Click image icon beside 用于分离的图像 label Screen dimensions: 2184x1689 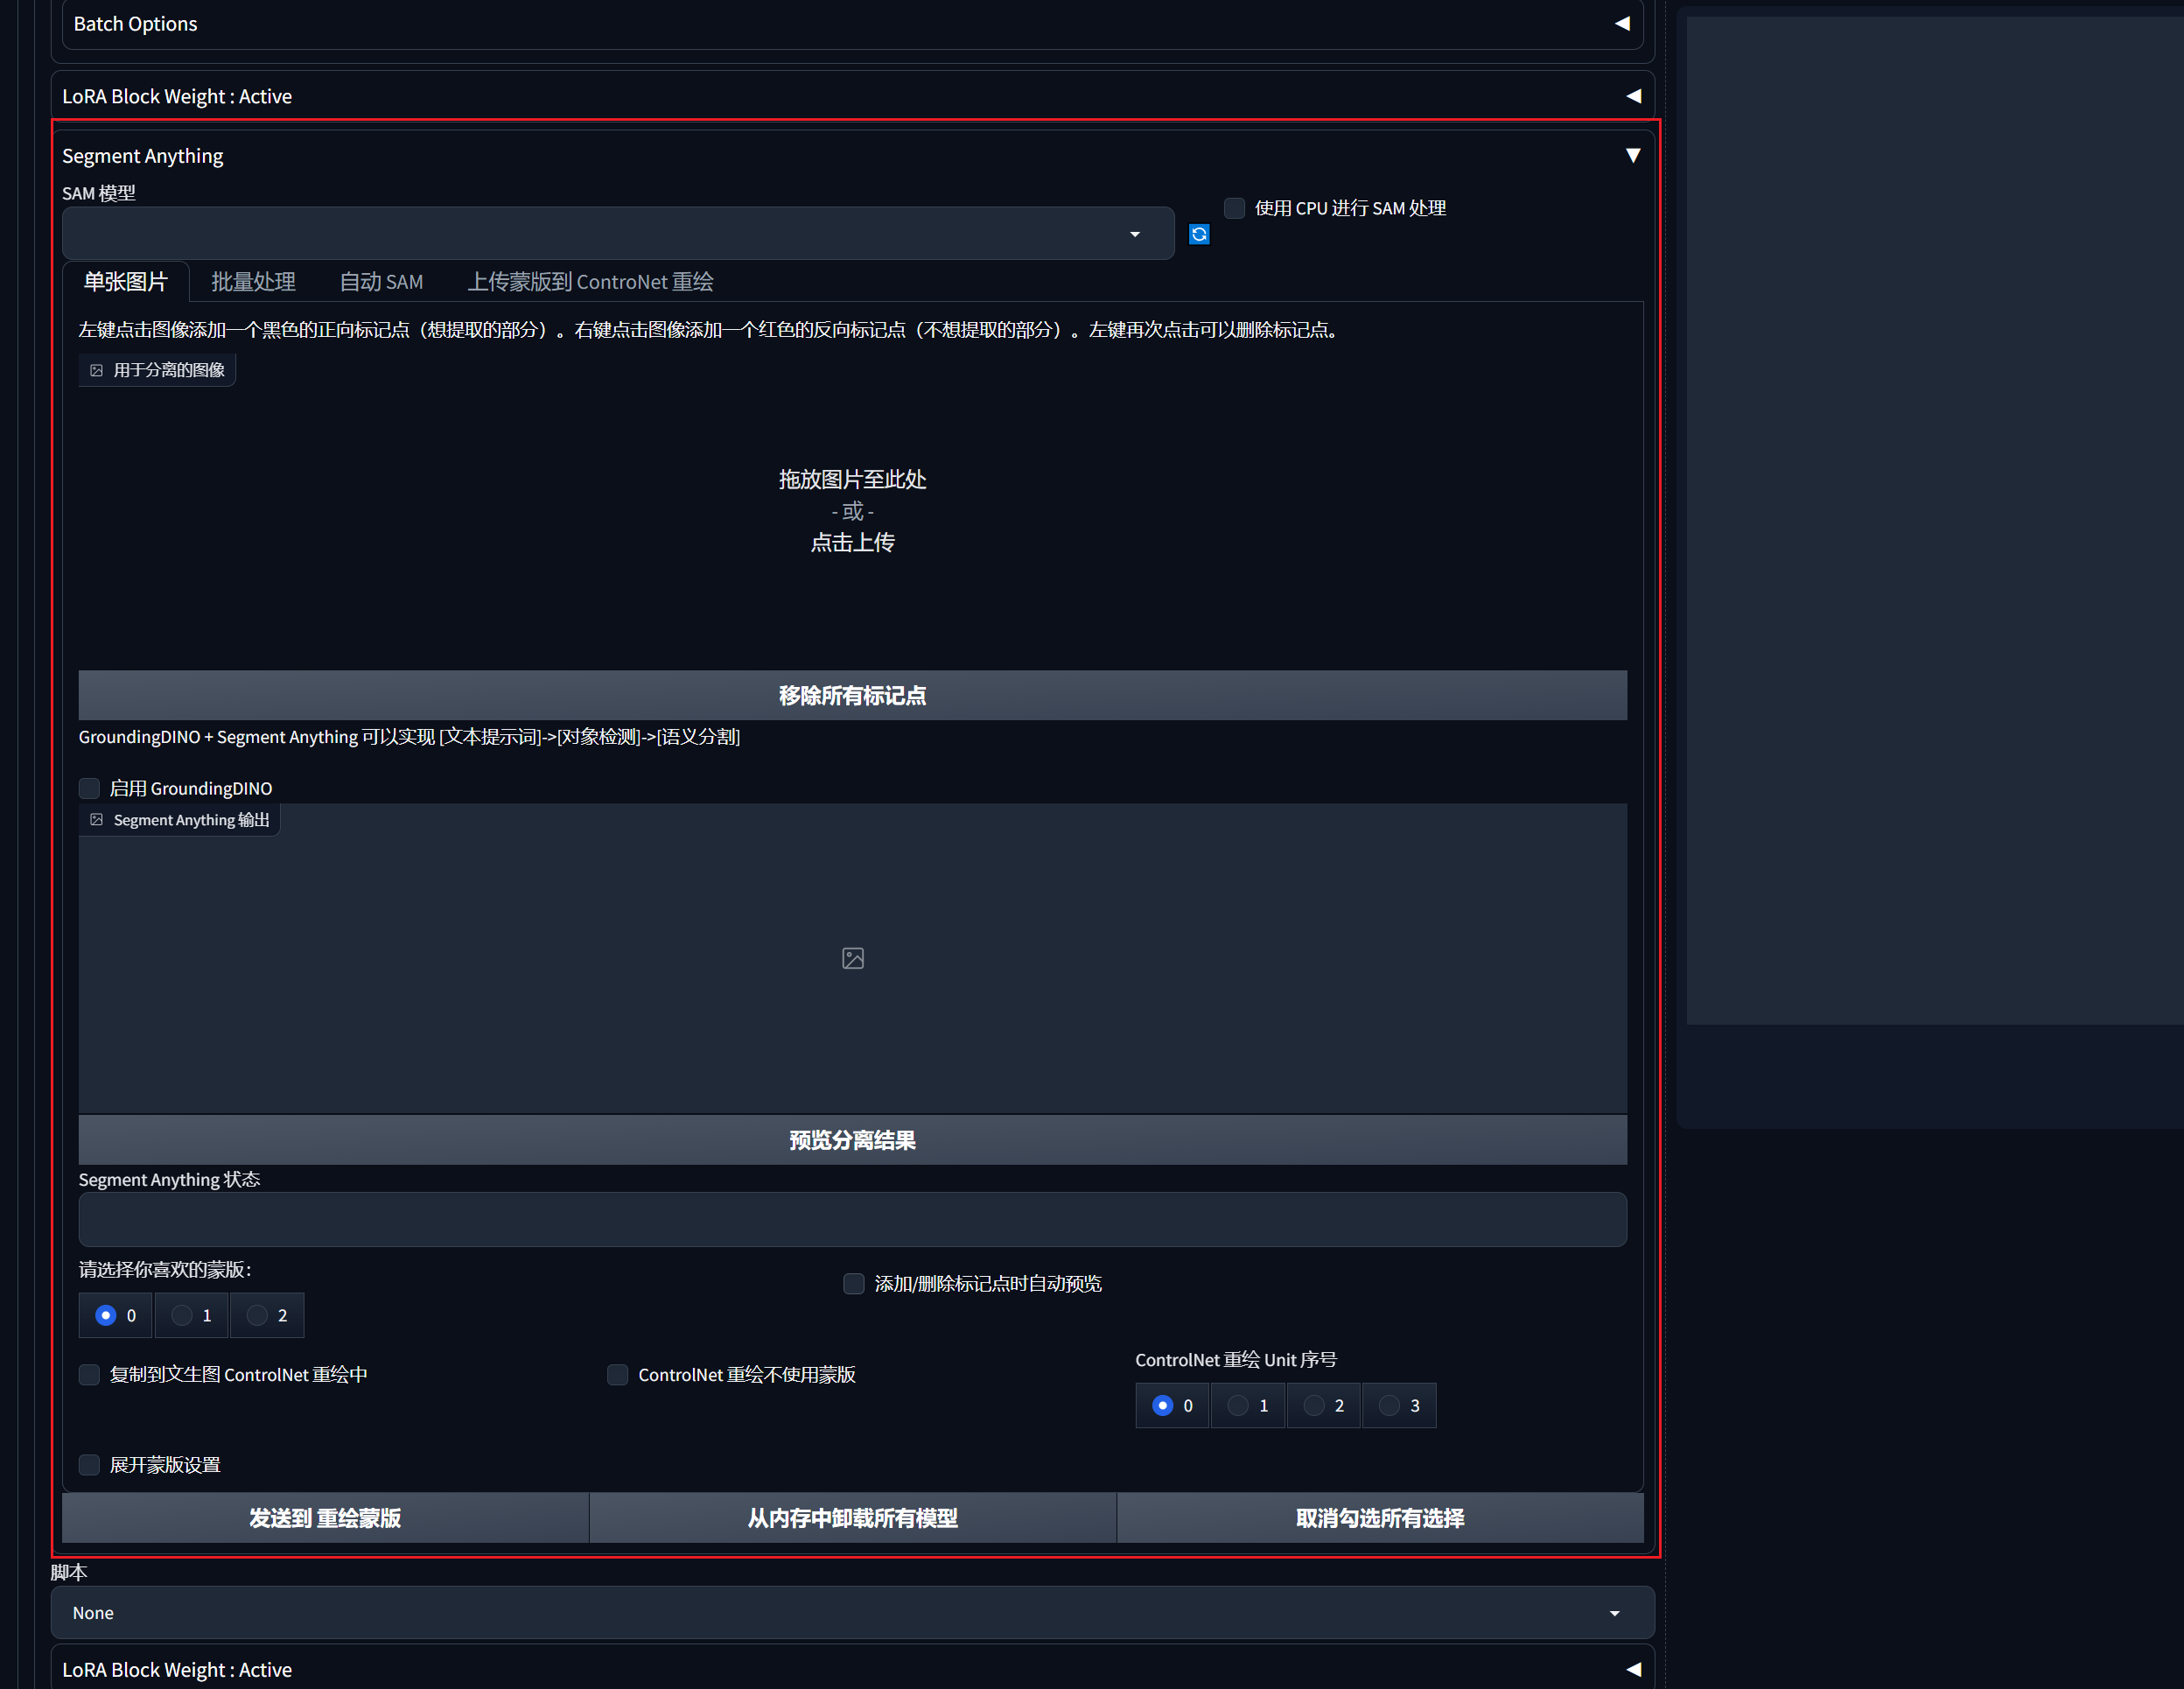coord(97,370)
